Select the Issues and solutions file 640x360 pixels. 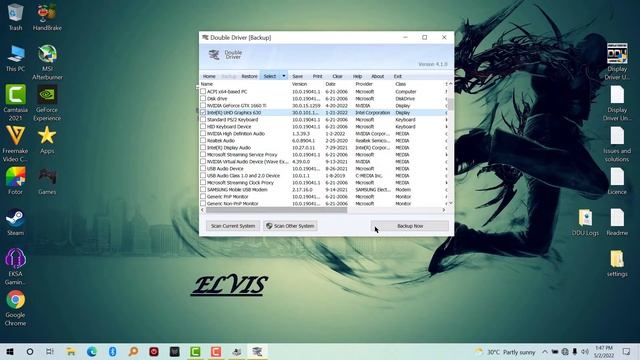click(x=617, y=144)
